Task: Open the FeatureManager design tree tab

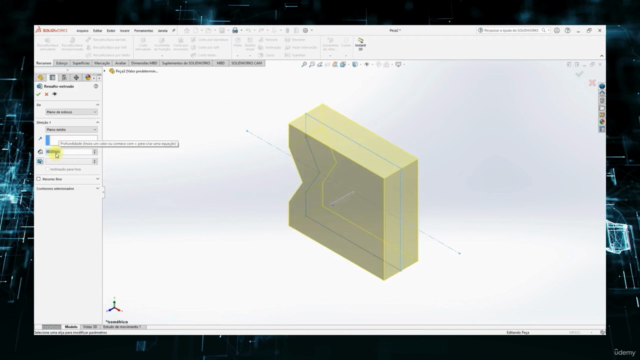Action: (41, 78)
